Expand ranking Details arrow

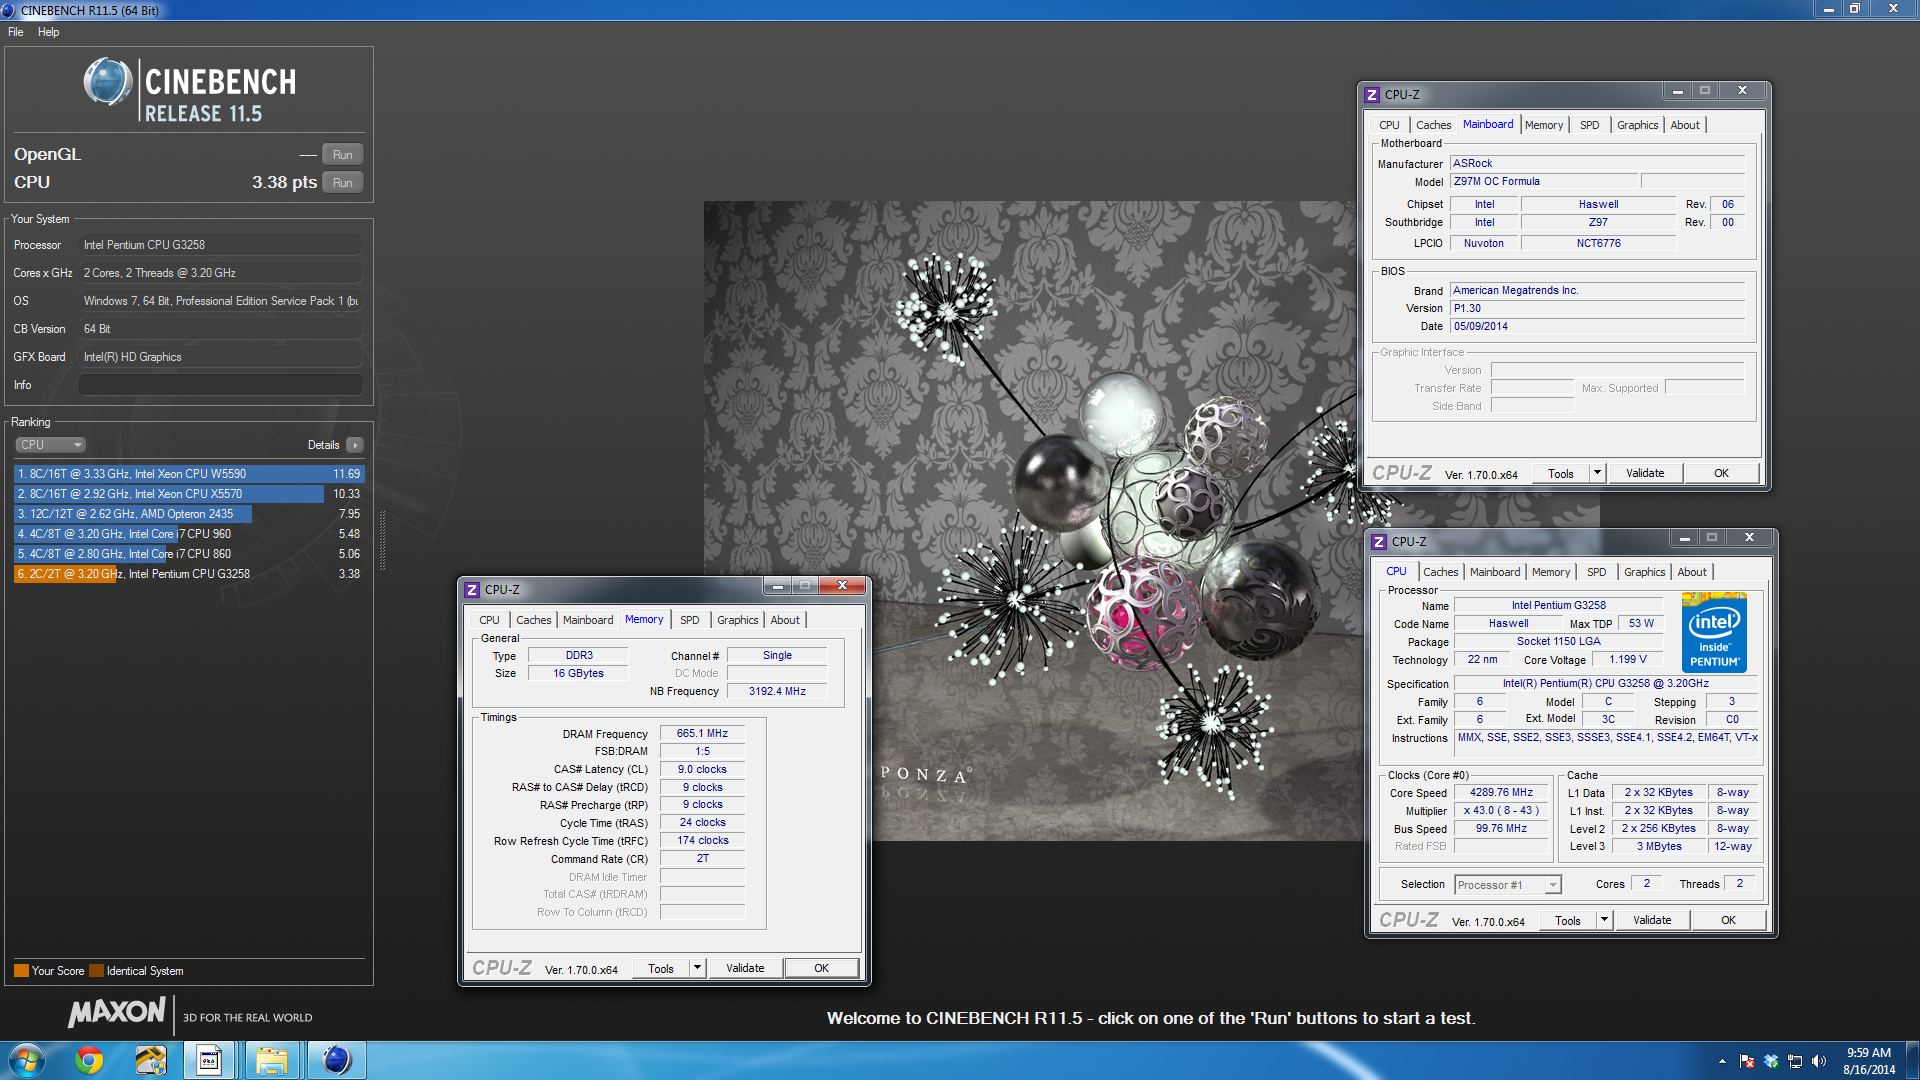point(355,445)
